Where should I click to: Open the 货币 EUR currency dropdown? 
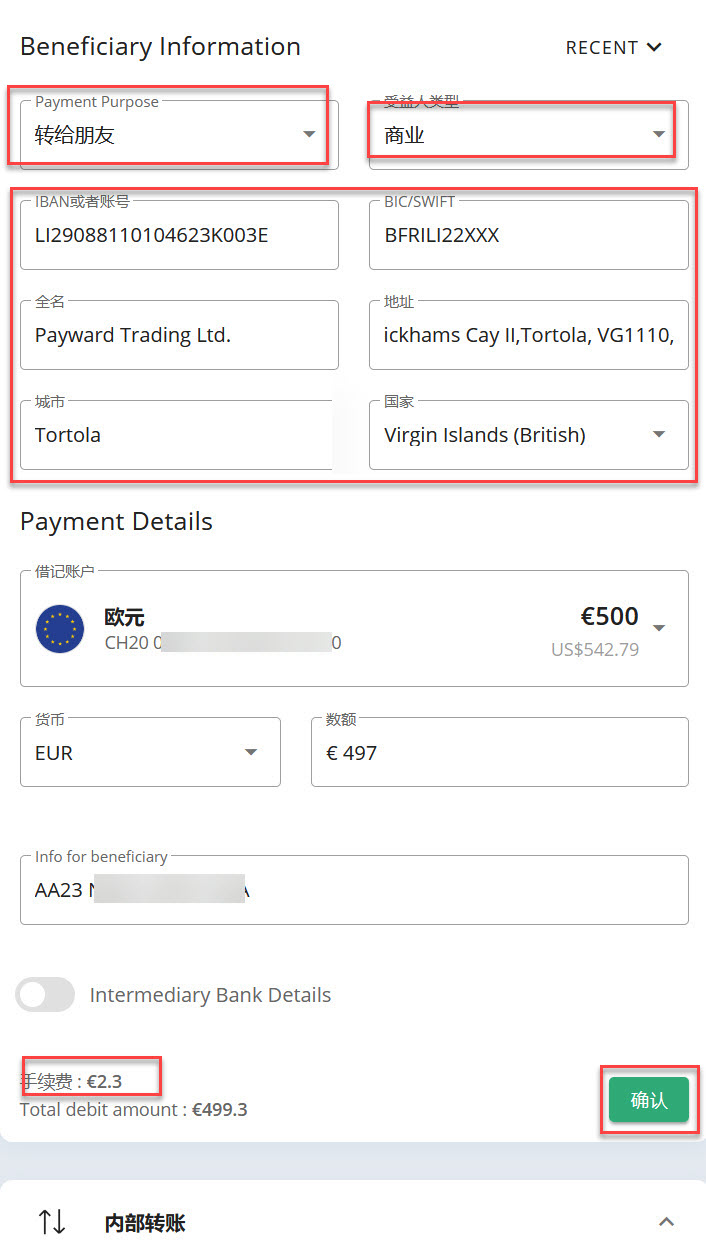pyautogui.click(x=150, y=752)
